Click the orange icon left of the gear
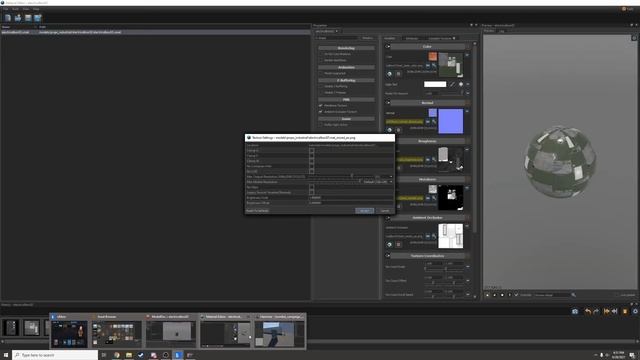Image resolution: width=640 pixels, height=360 pixels. coord(625,311)
